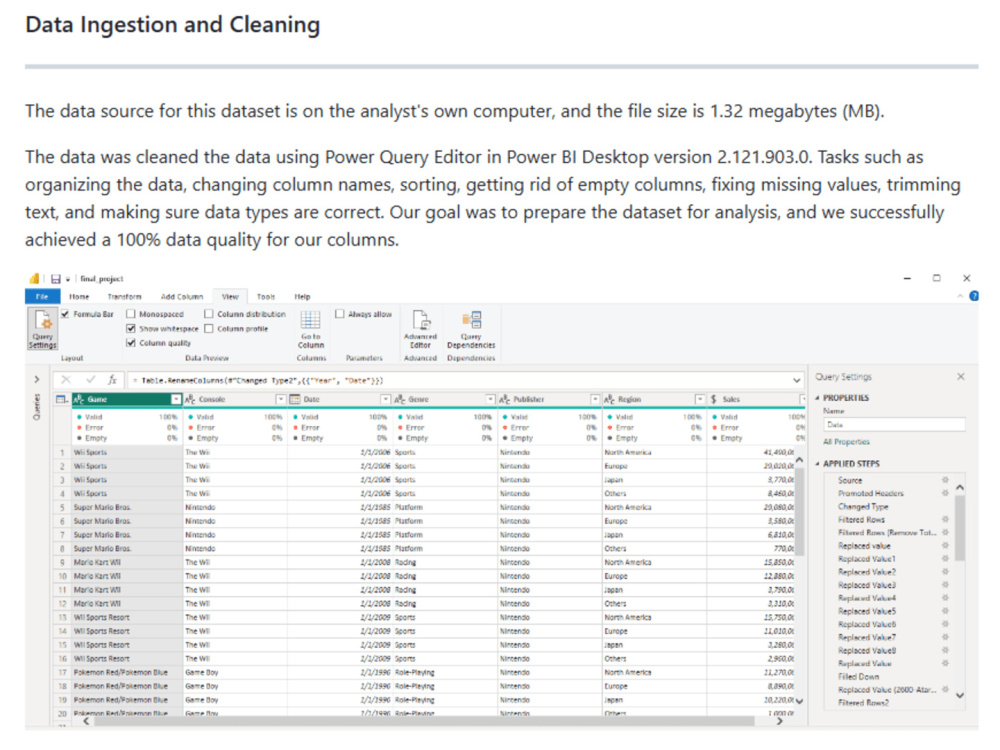Viewport: 1000px width, 750px height.
Task: Switch to the Tools tab
Action: pos(266,297)
